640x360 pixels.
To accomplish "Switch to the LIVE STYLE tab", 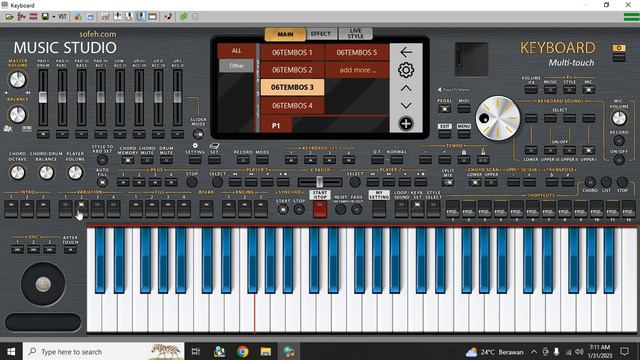I will (355, 33).
